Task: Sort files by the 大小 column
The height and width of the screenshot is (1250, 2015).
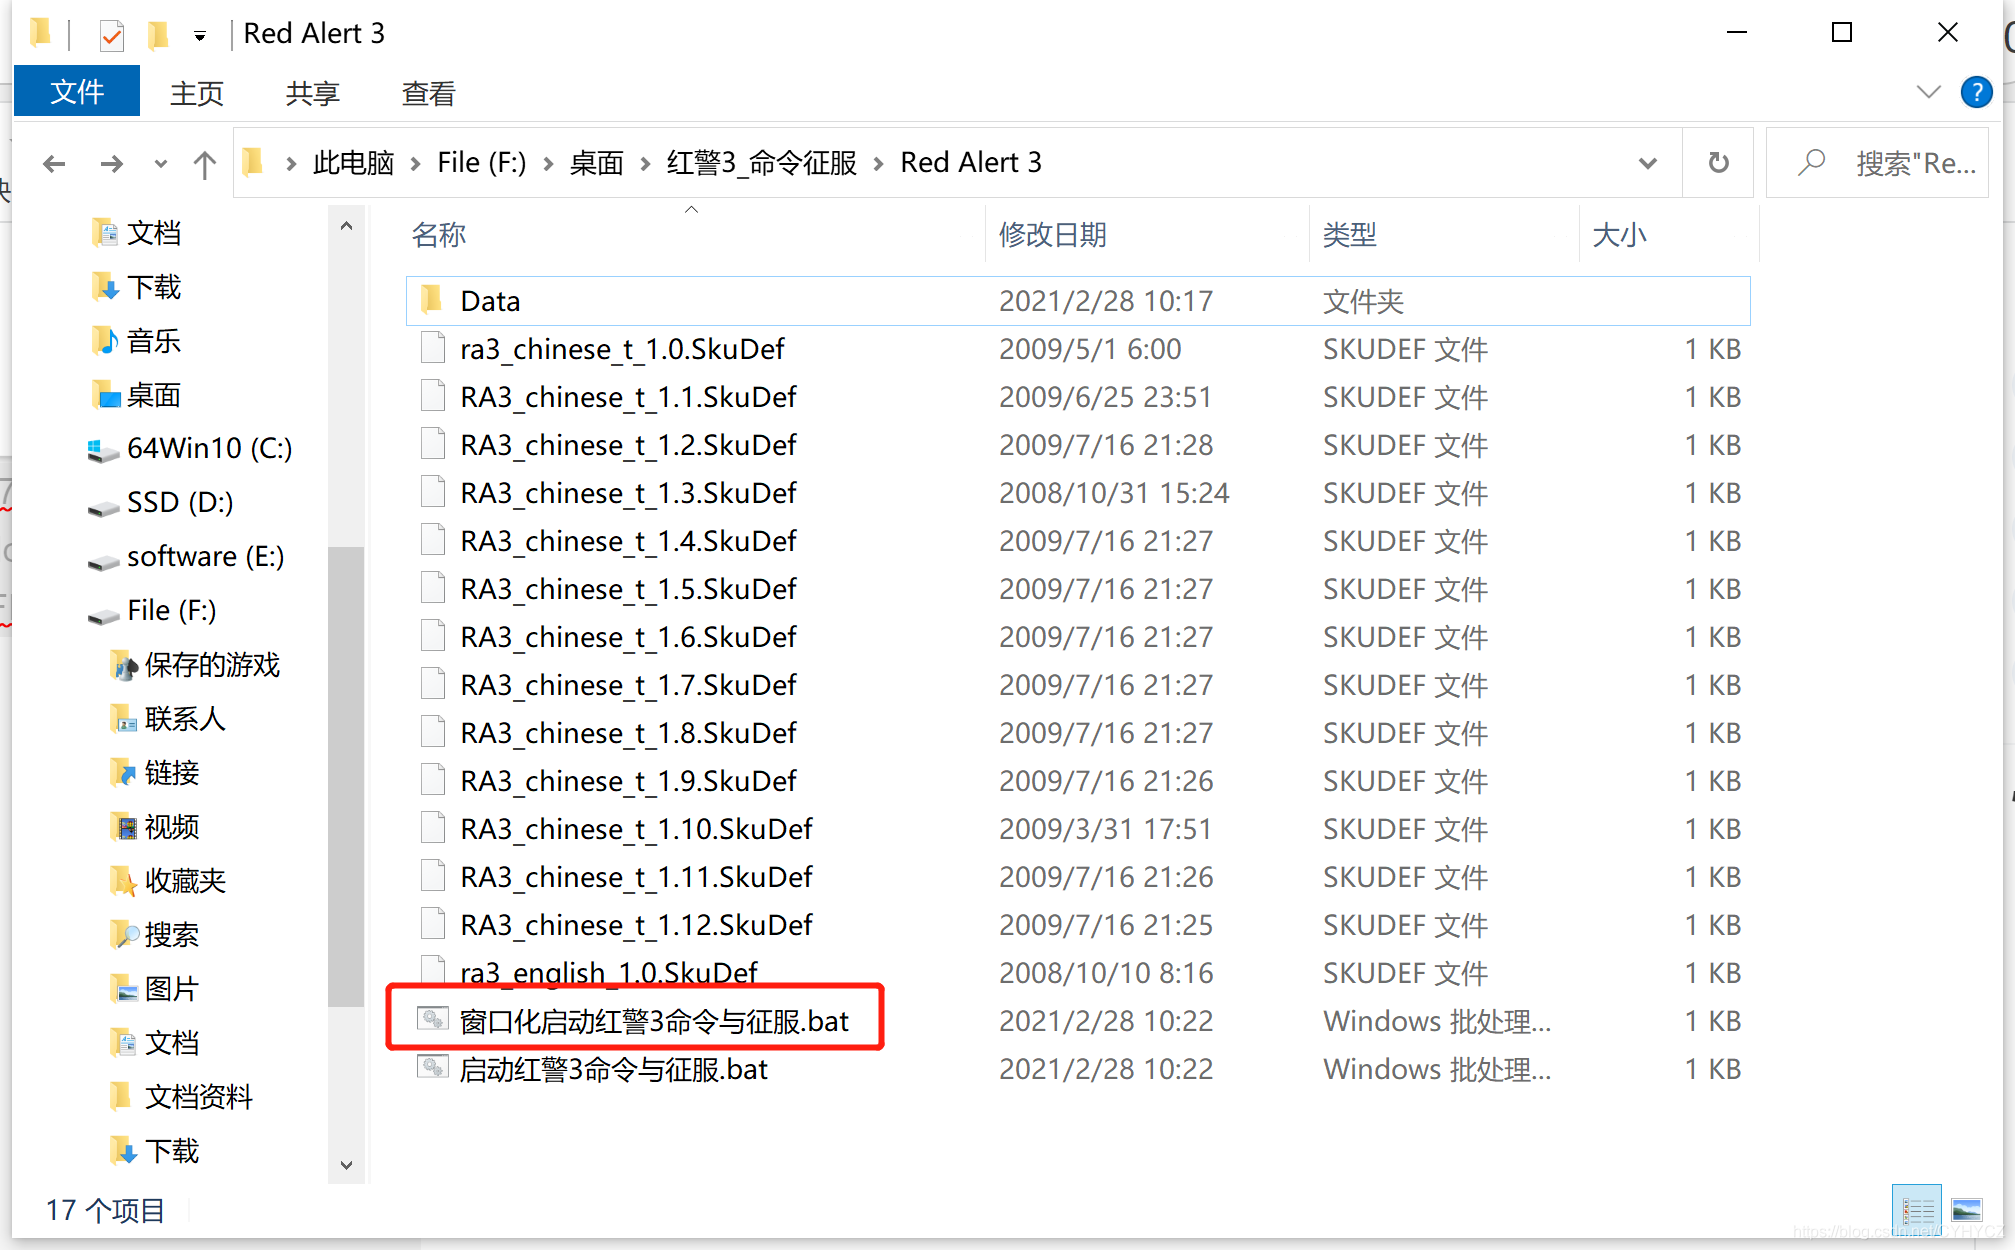Action: (1619, 235)
